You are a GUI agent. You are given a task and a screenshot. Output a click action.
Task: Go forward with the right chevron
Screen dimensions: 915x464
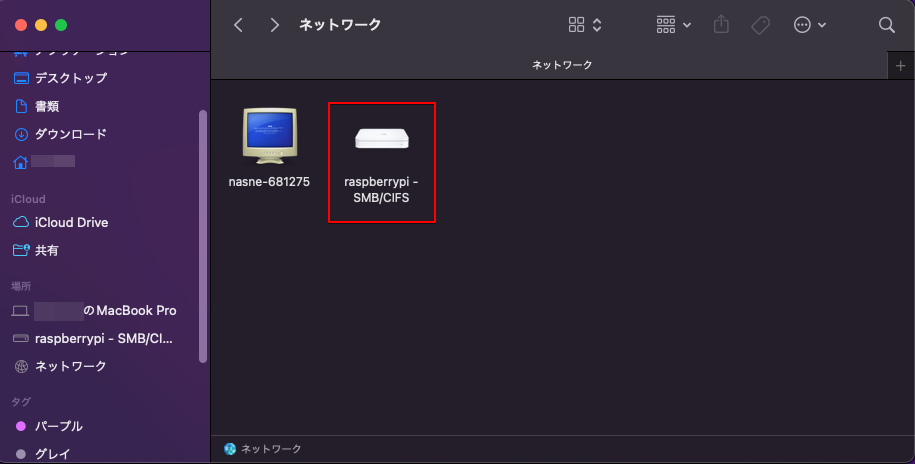[274, 25]
